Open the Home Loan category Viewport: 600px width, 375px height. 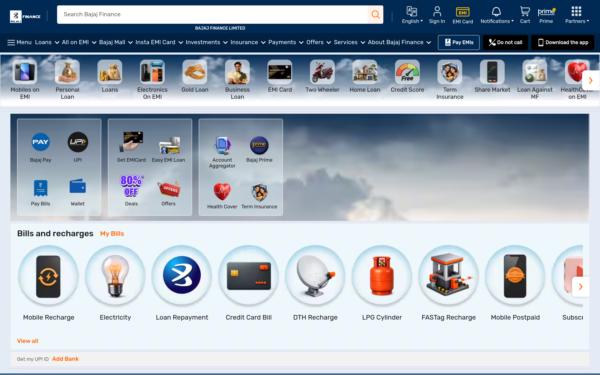pyautogui.click(x=365, y=72)
